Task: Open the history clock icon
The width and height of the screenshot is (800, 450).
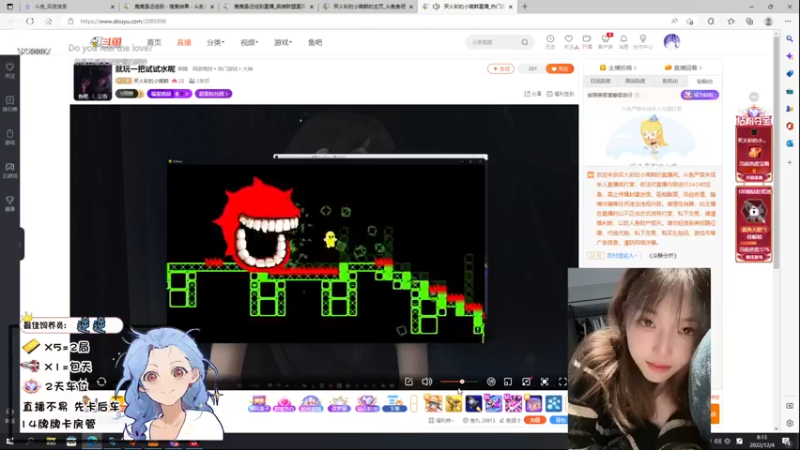Action: point(550,41)
